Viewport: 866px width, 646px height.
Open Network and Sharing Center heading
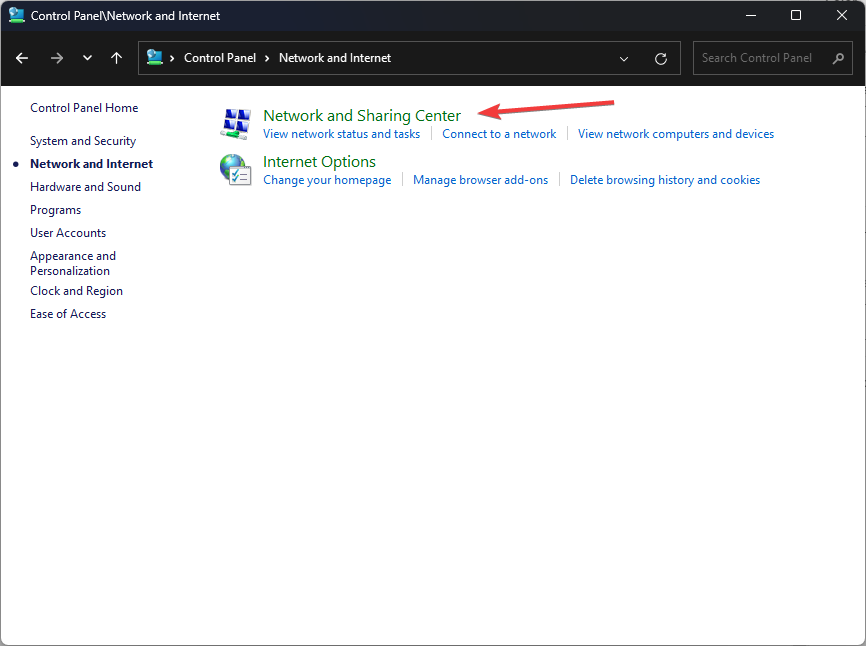(361, 116)
